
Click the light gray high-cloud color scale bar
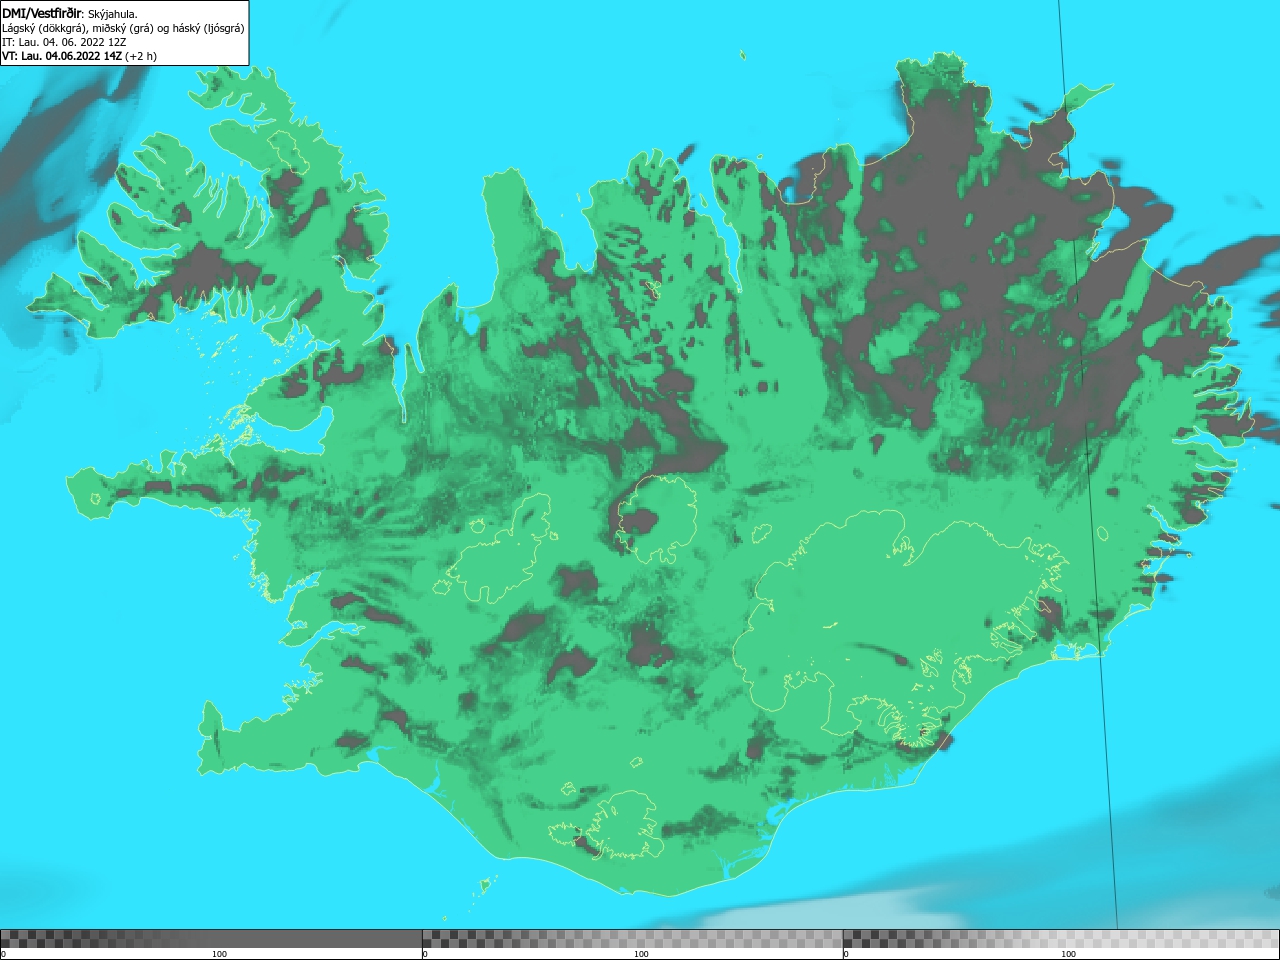[1061, 939]
